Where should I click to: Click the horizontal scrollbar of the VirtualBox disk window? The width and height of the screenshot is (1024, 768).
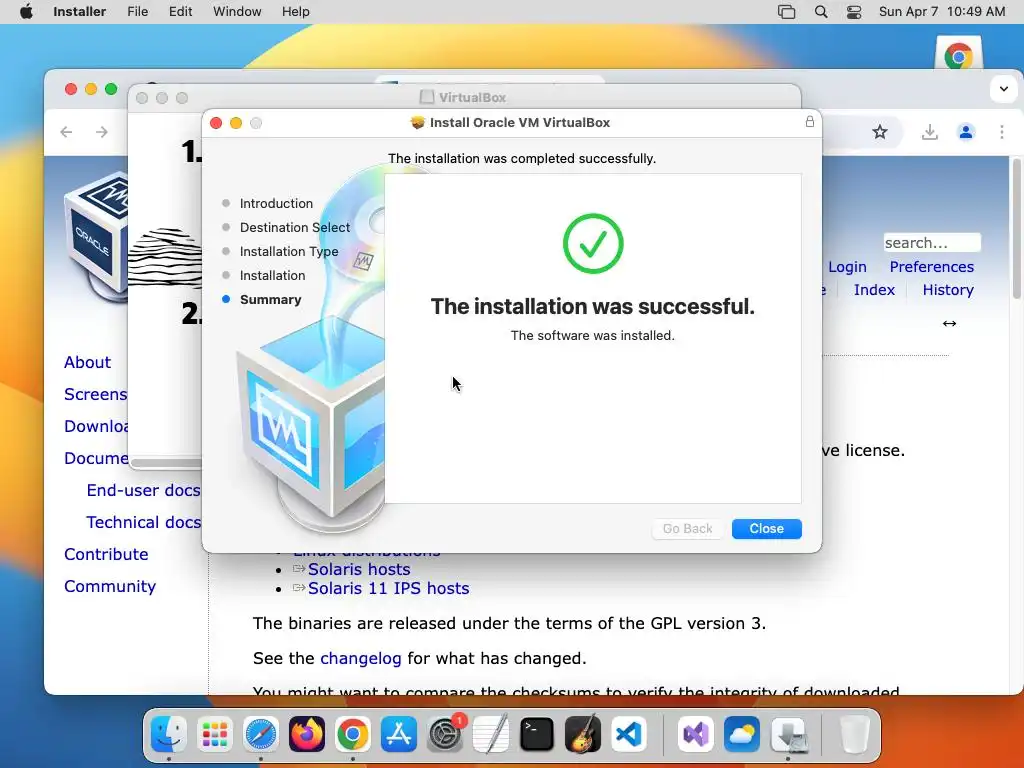click(x=167, y=463)
